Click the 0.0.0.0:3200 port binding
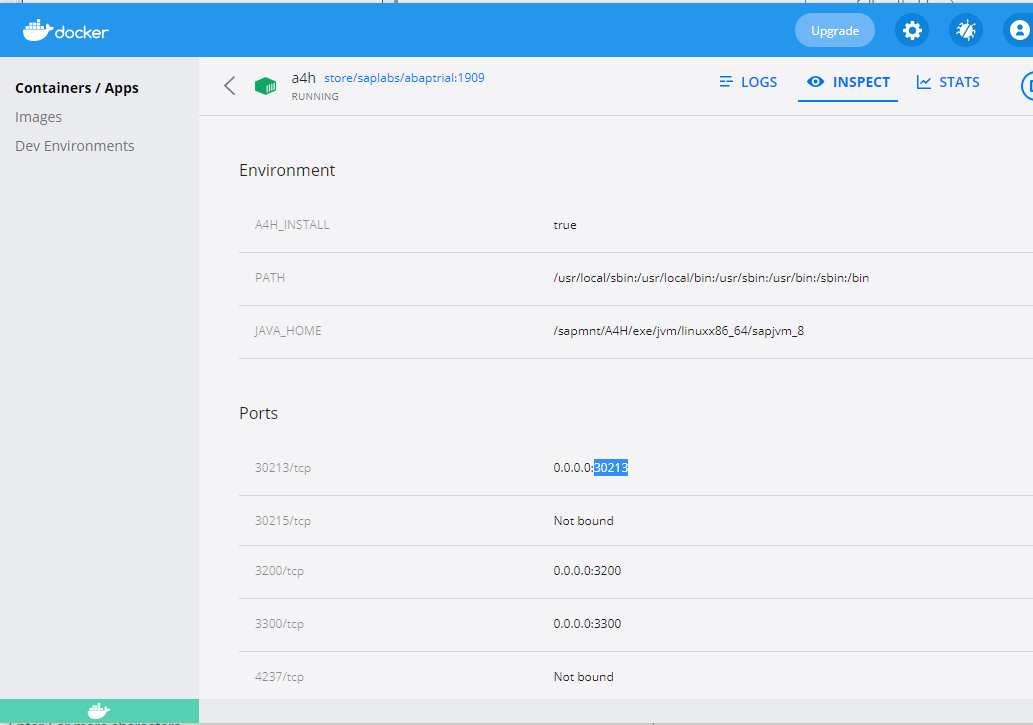1033x725 pixels. (x=587, y=571)
